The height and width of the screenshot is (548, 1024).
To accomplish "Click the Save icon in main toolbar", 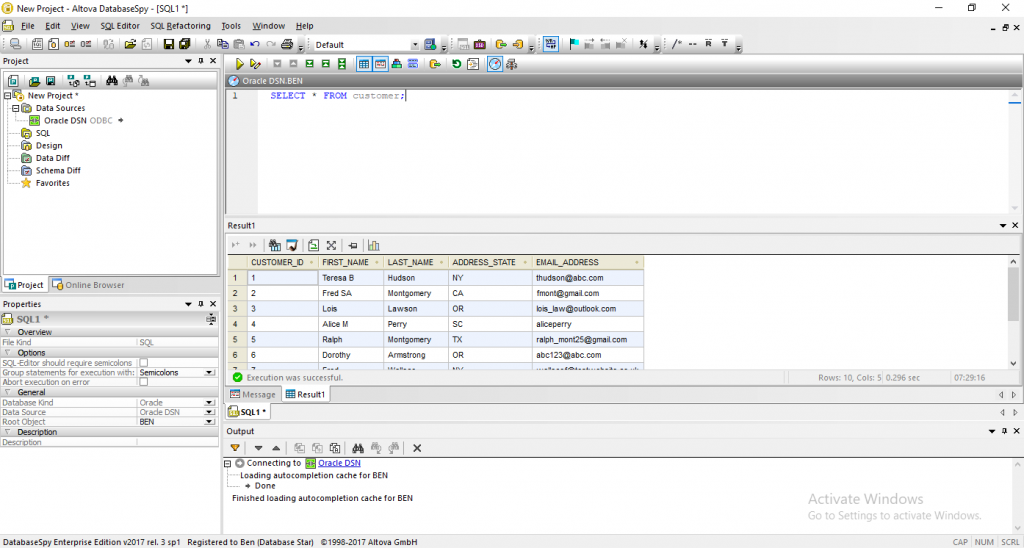I will (169, 45).
